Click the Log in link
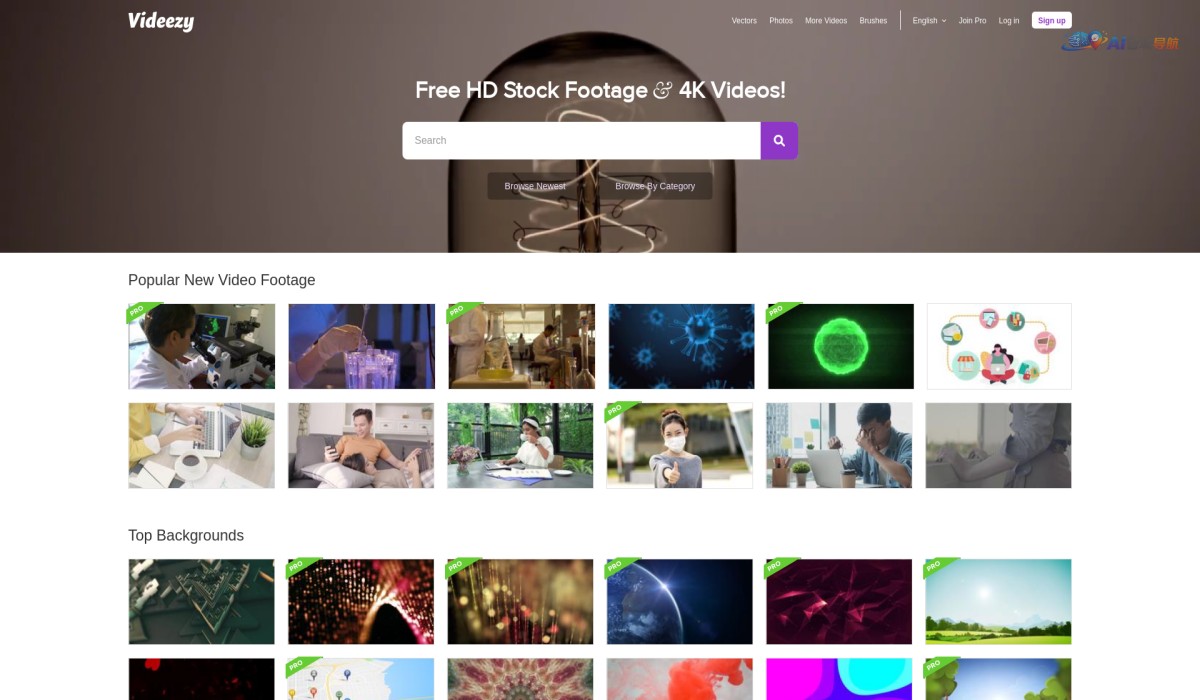Viewport: 1200px width, 700px height. click(x=1009, y=21)
